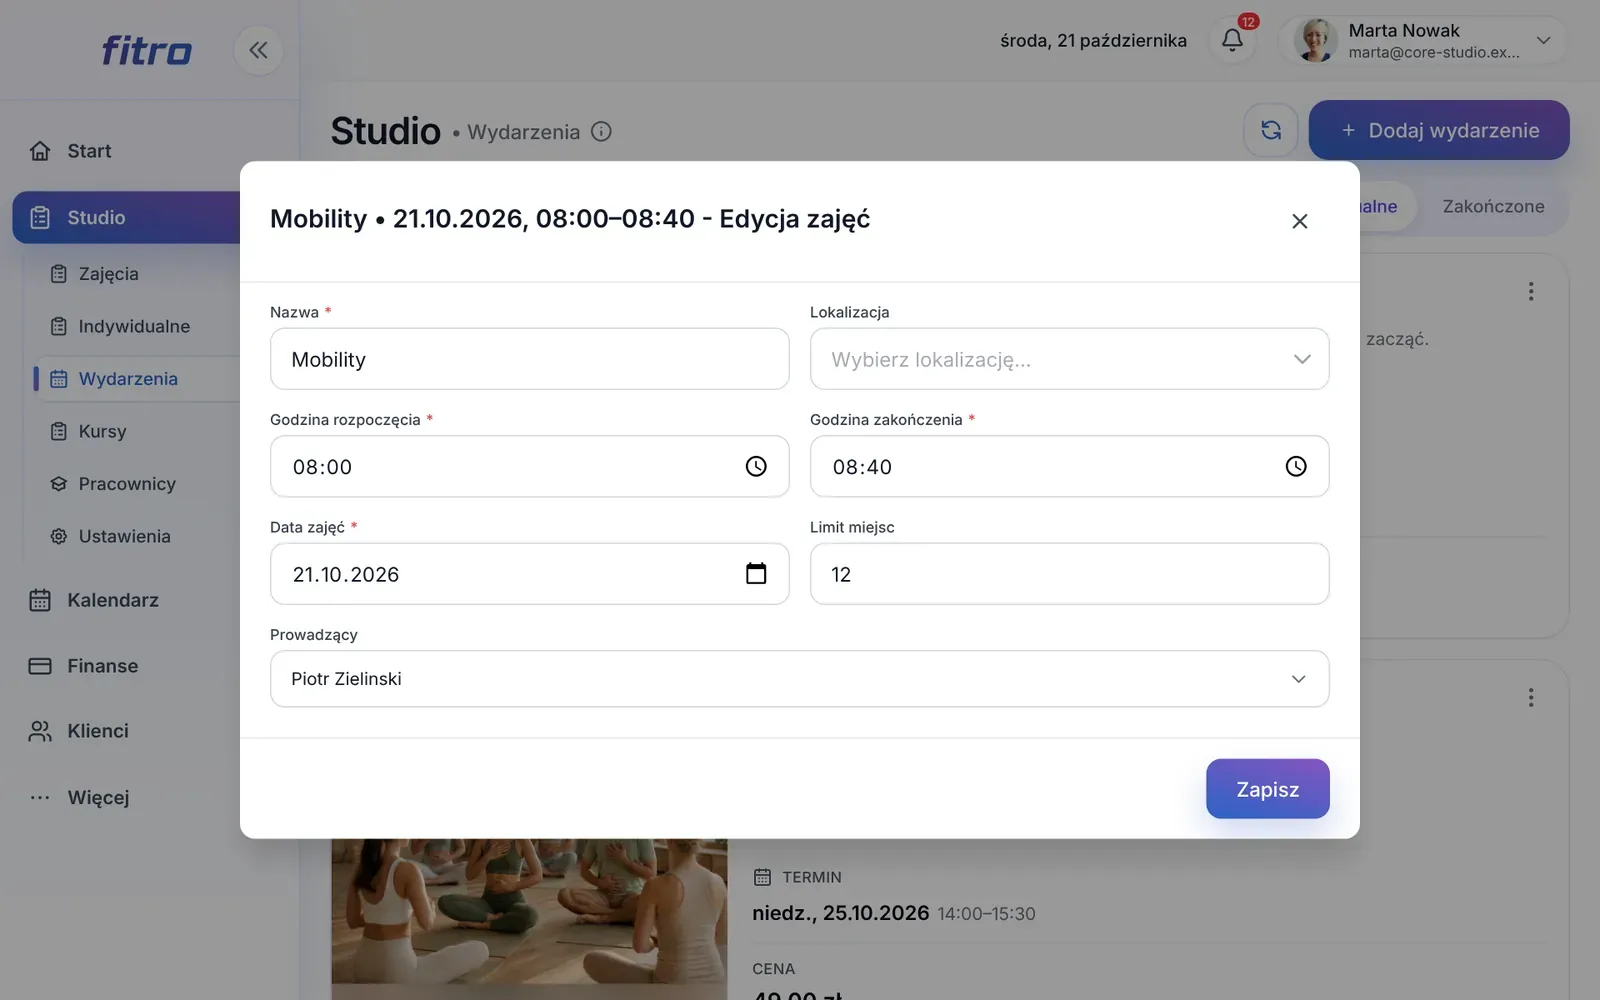Close the Edycja zajęć dialog
This screenshot has height=1000, width=1600.
[x=1299, y=221]
